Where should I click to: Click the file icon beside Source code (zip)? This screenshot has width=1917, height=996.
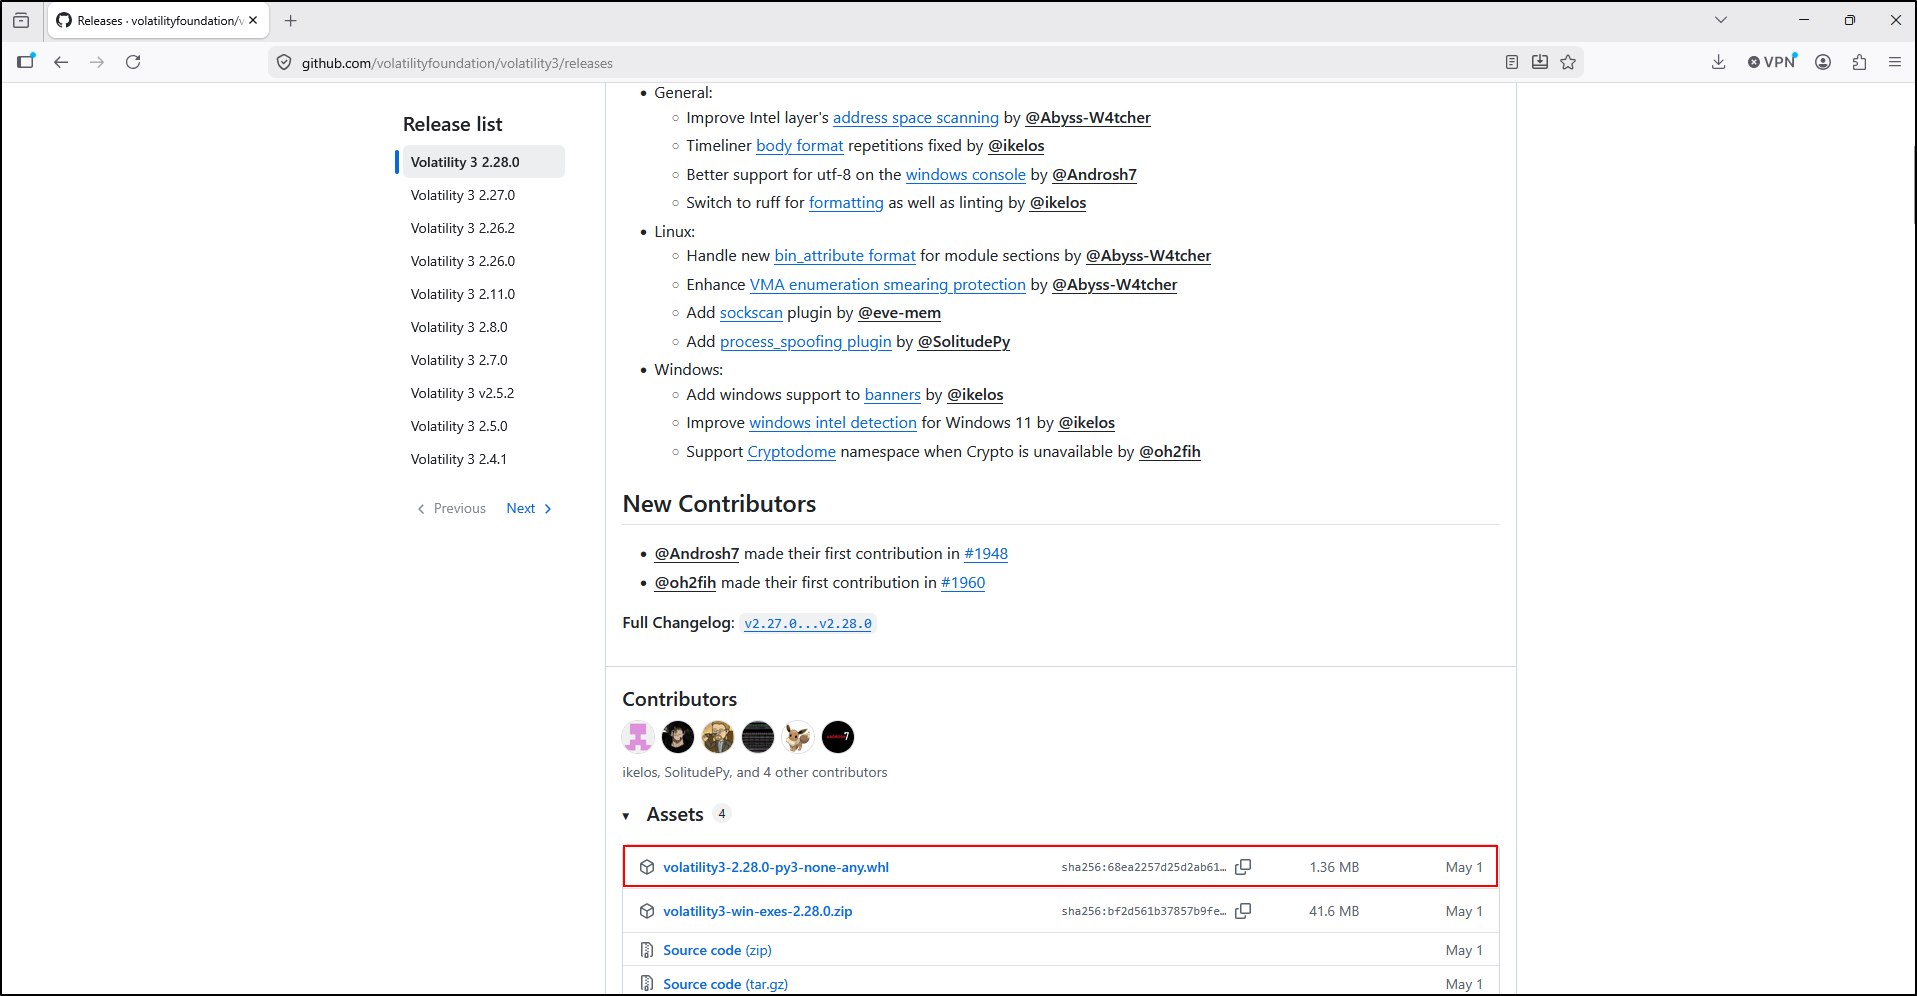point(647,950)
